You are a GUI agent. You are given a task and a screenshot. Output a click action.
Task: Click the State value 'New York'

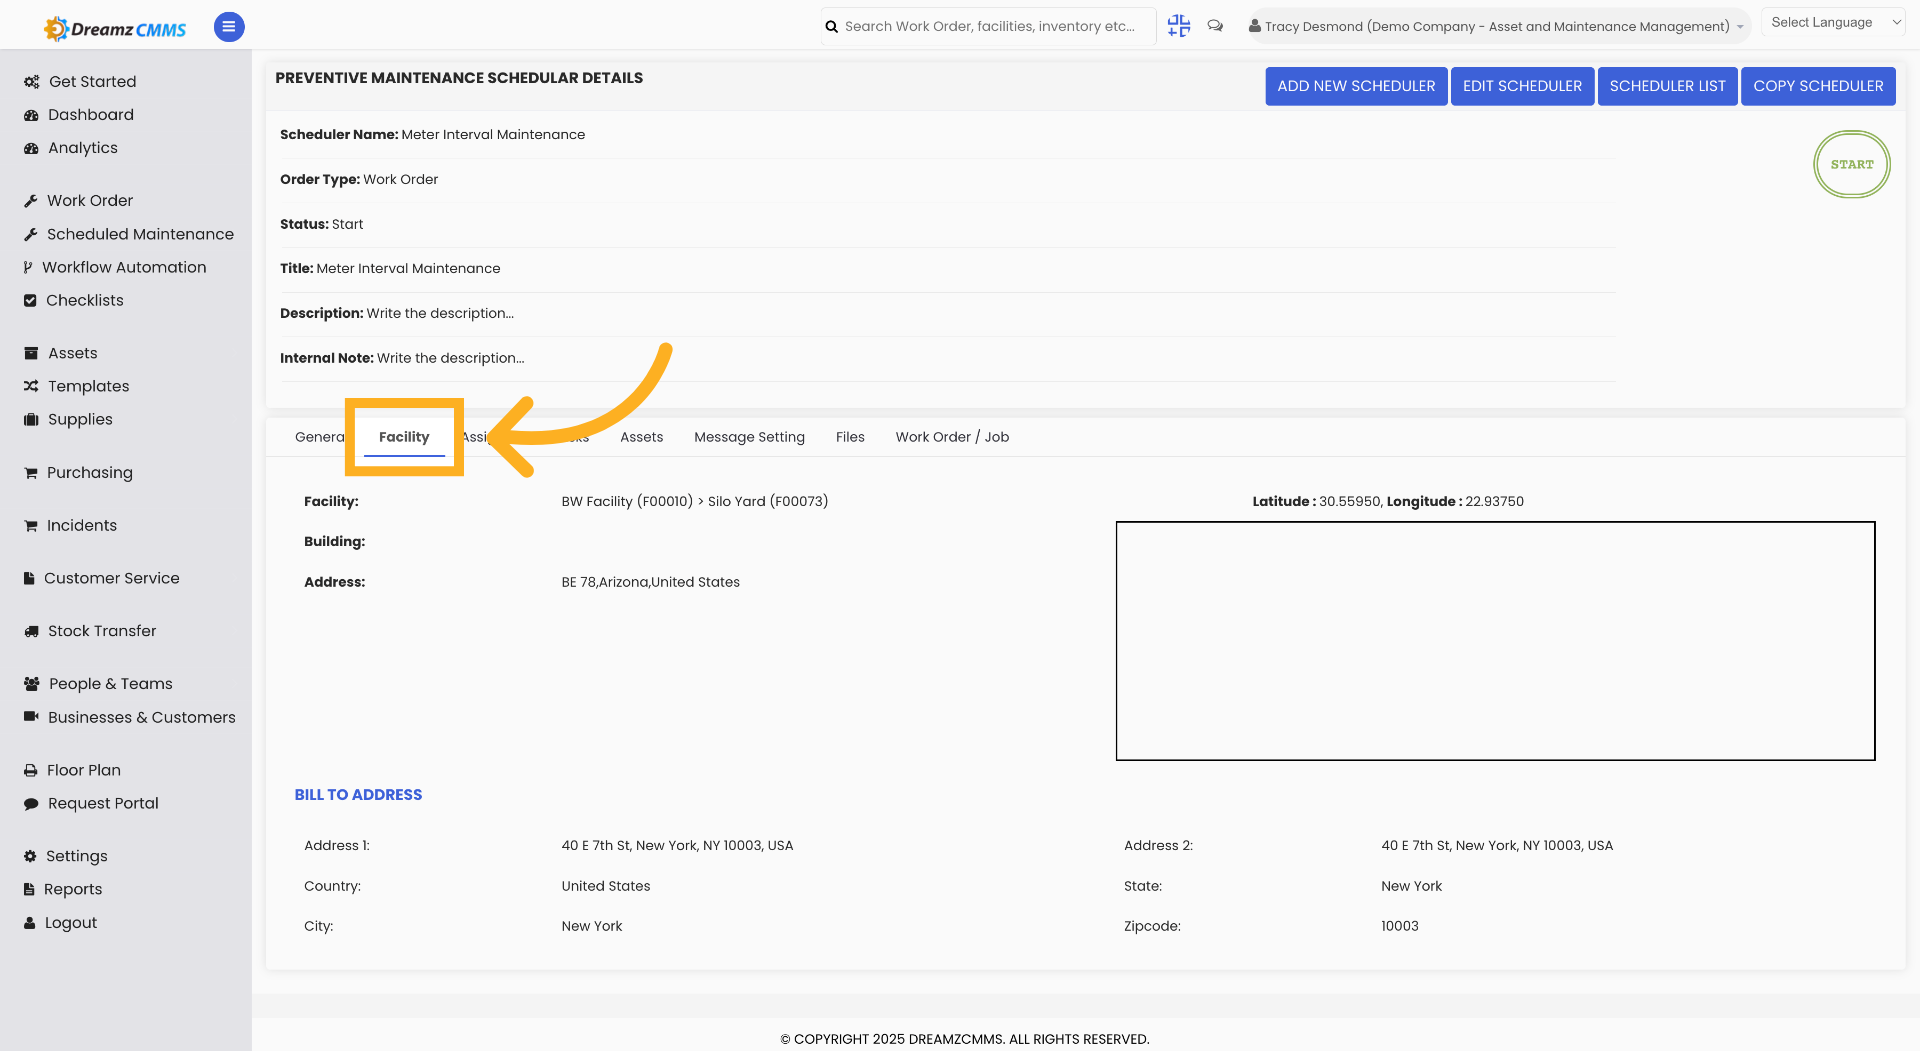point(1412,886)
